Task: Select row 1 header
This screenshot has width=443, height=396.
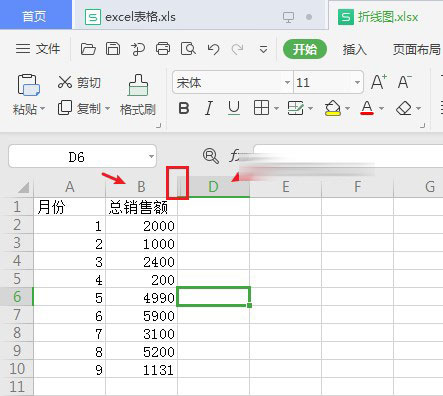Action: 17,207
